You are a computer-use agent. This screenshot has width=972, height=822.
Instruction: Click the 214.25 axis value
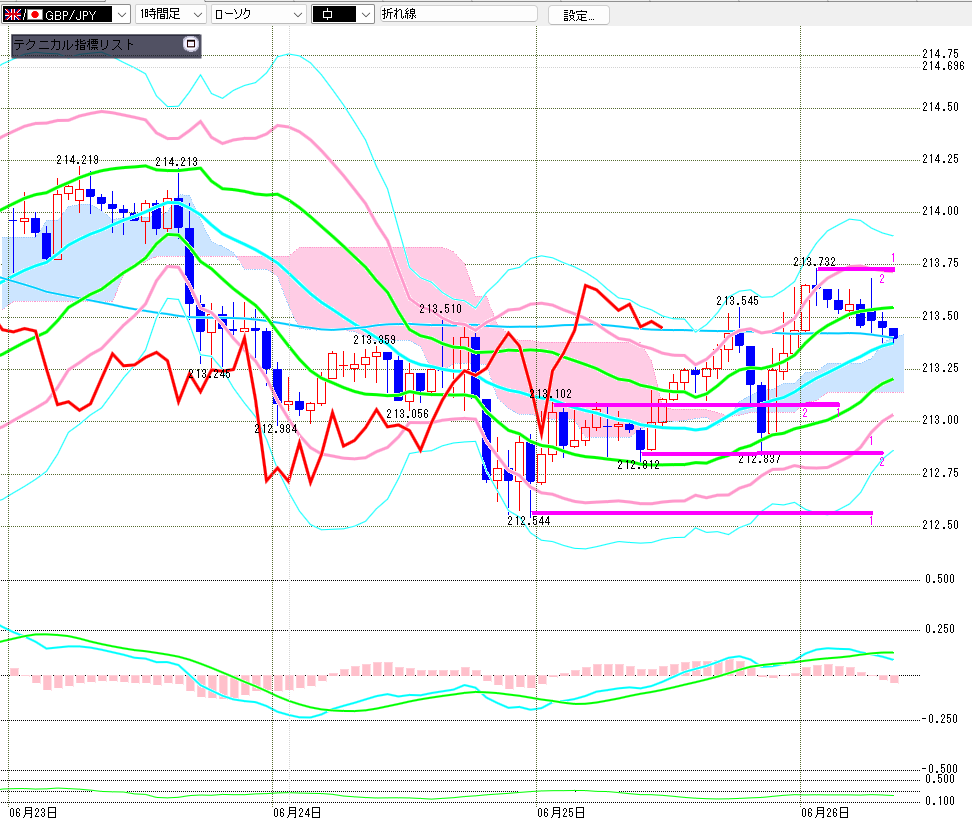click(x=940, y=159)
